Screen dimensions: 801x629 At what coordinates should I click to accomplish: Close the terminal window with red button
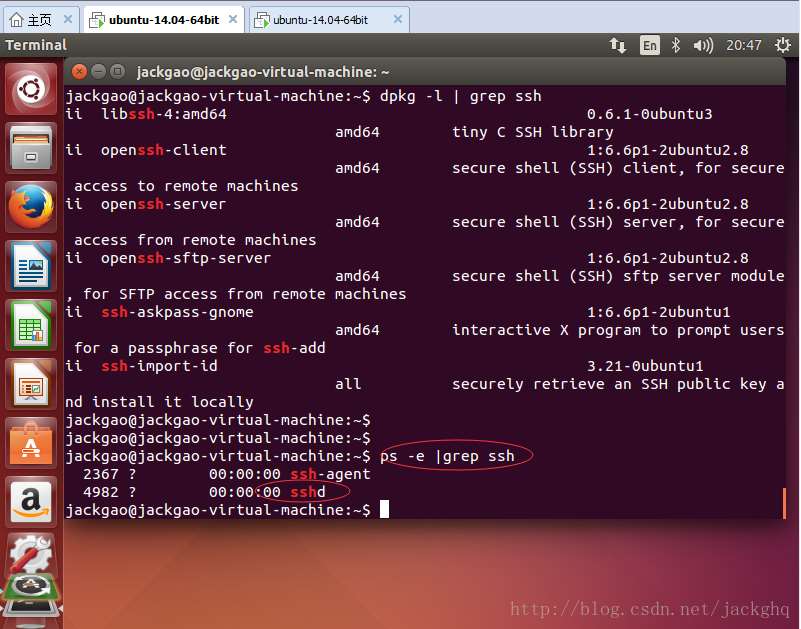(79, 72)
